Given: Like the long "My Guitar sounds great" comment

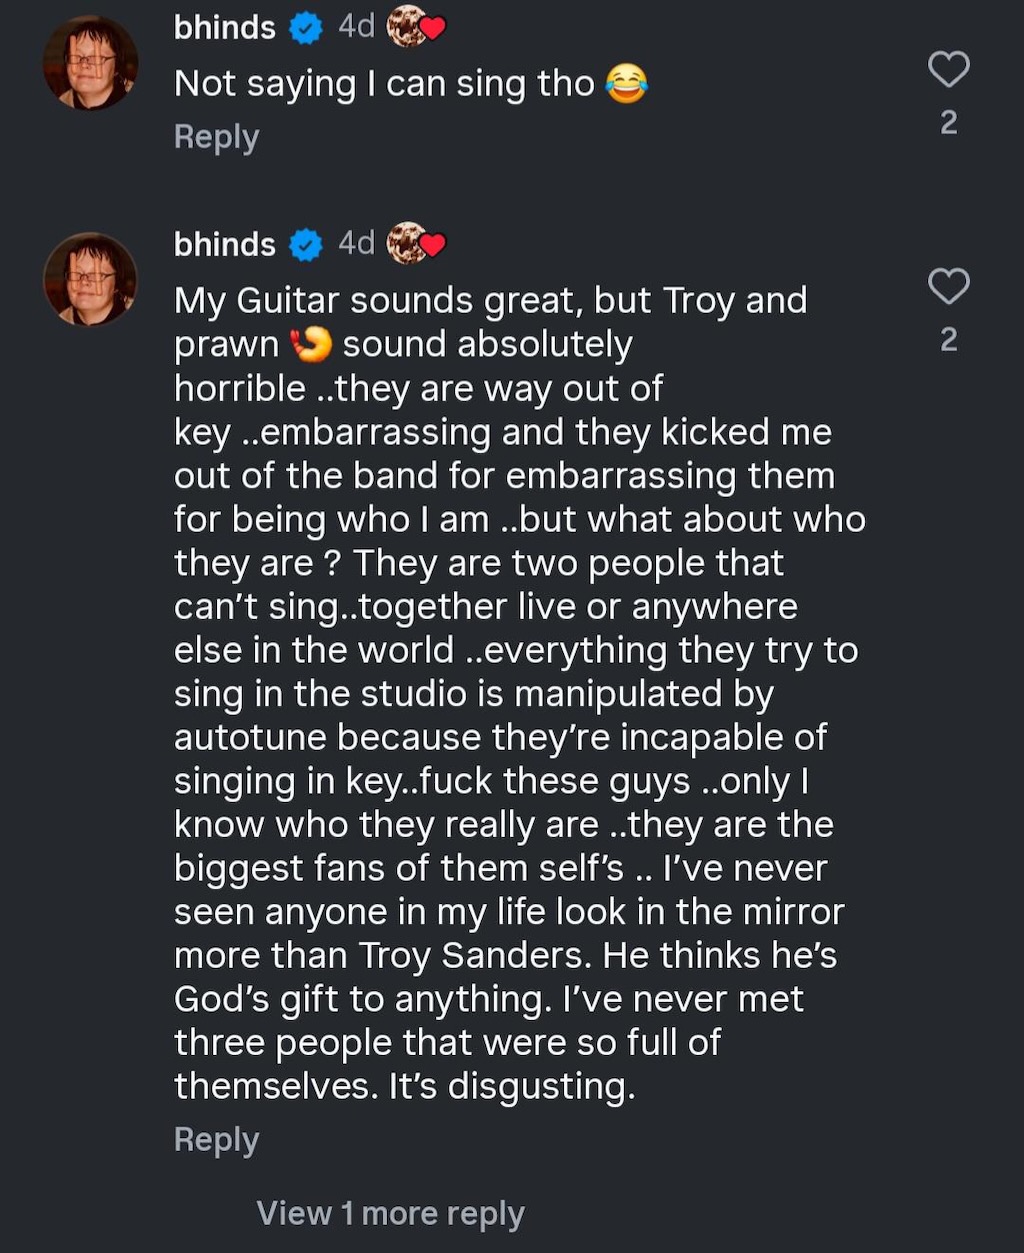Looking at the screenshot, I should point(948,287).
